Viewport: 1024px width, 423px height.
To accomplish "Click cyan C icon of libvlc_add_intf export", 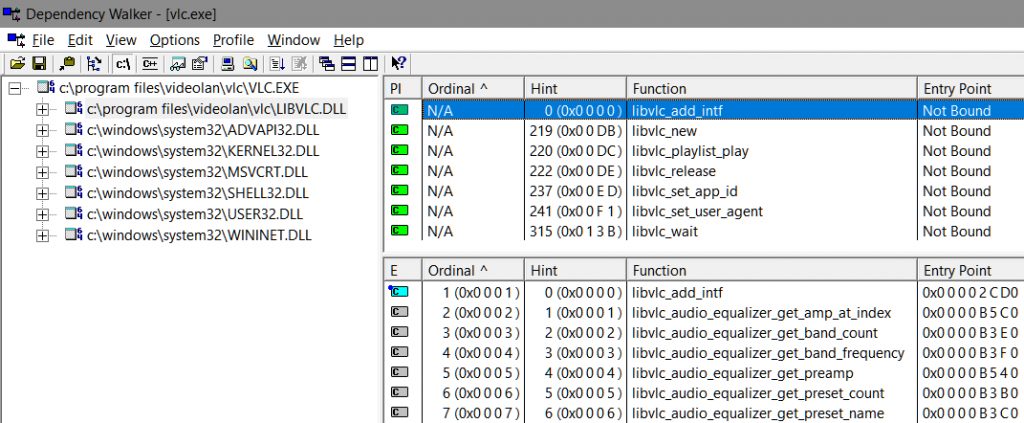I will (x=398, y=292).
